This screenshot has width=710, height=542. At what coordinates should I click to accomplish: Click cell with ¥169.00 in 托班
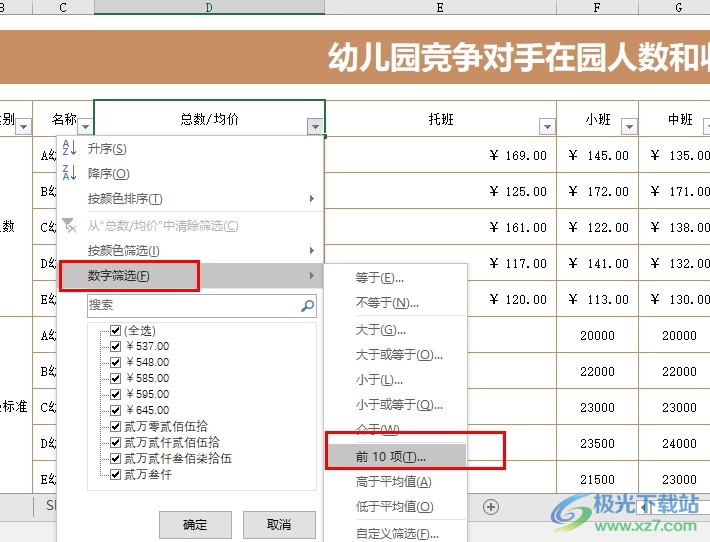click(x=441, y=155)
